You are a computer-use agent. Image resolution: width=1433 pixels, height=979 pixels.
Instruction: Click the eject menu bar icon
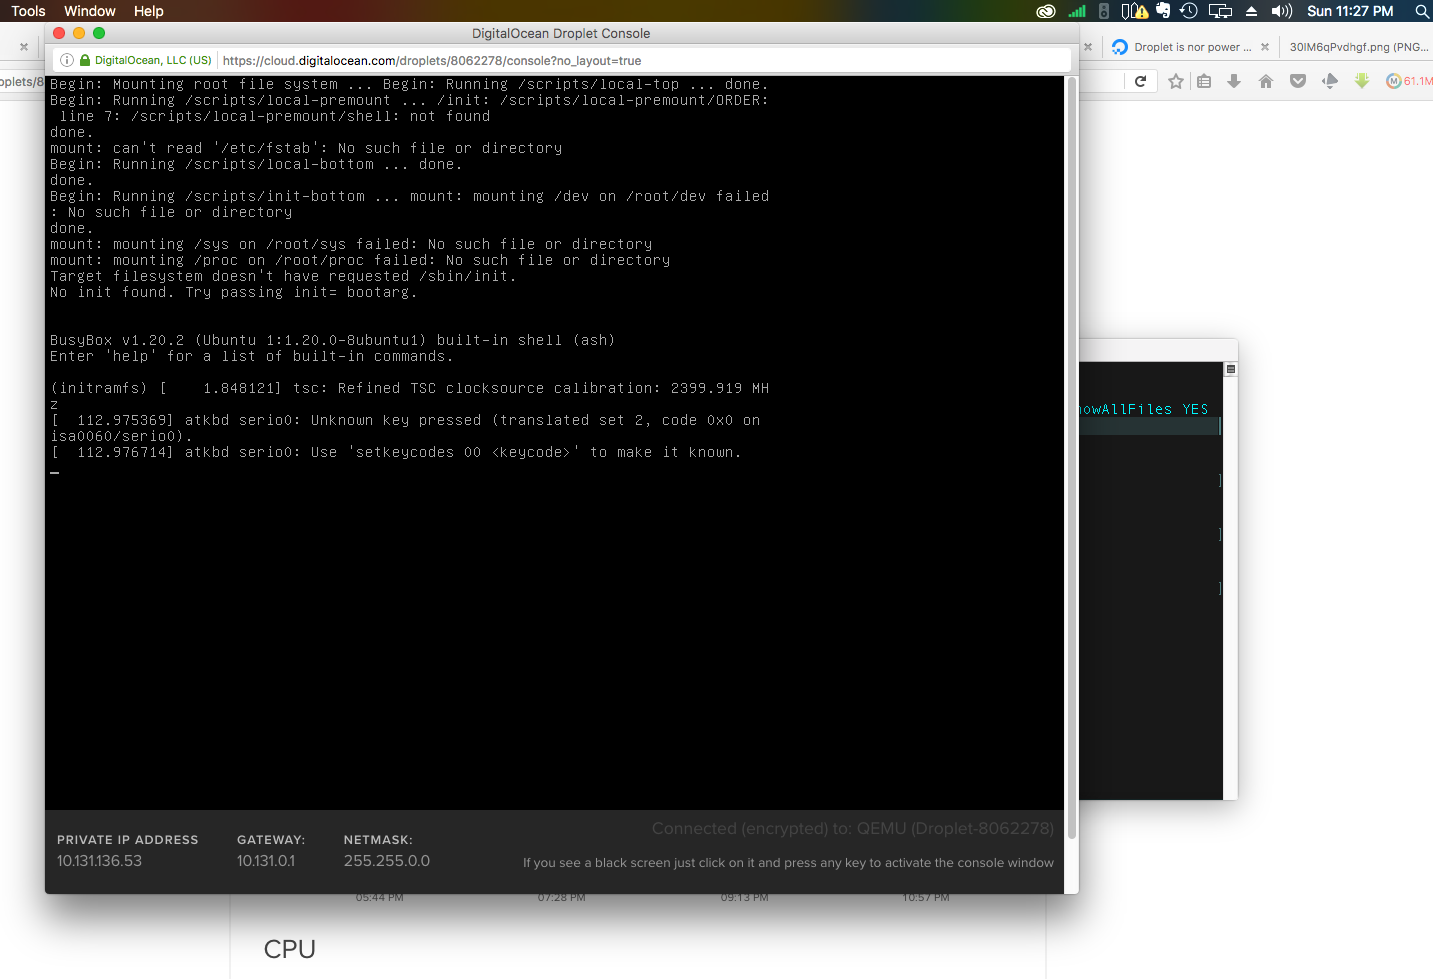(x=1251, y=11)
